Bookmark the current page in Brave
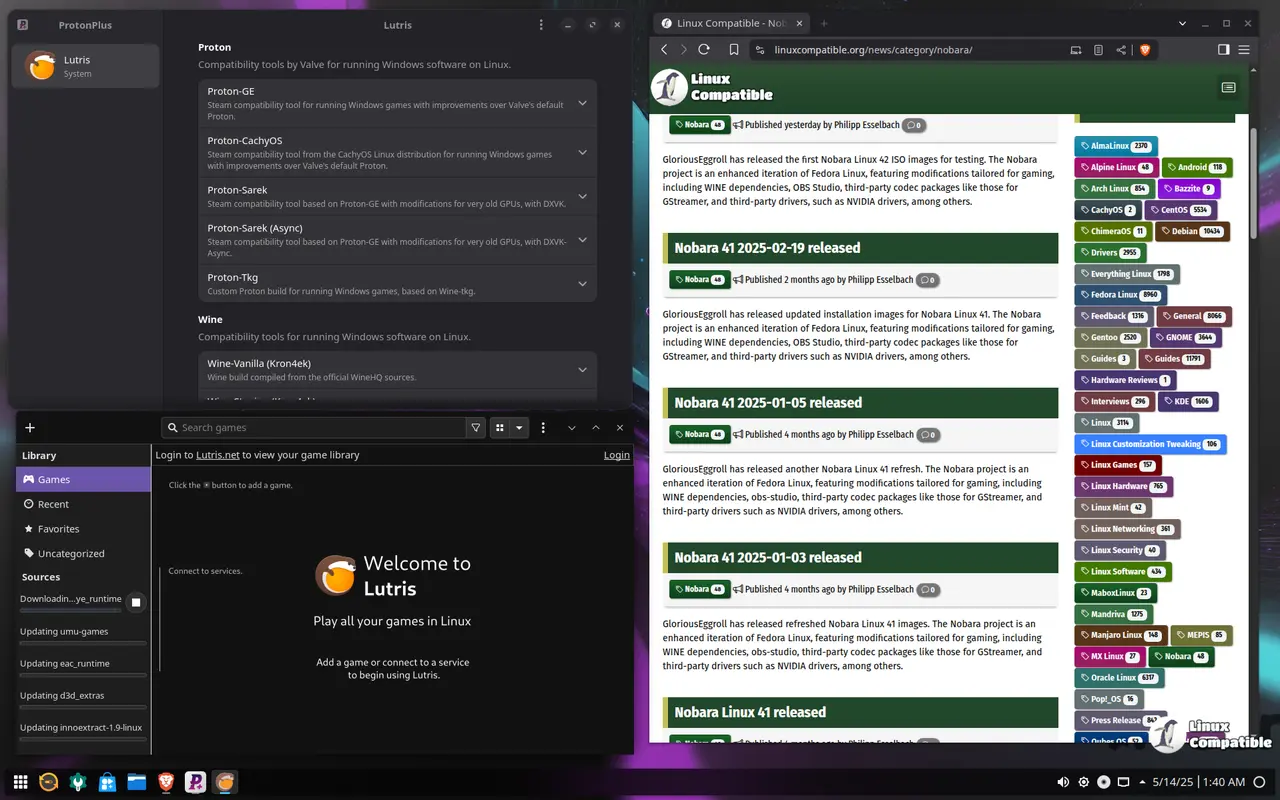The image size is (1280, 800). [x=734, y=50]
